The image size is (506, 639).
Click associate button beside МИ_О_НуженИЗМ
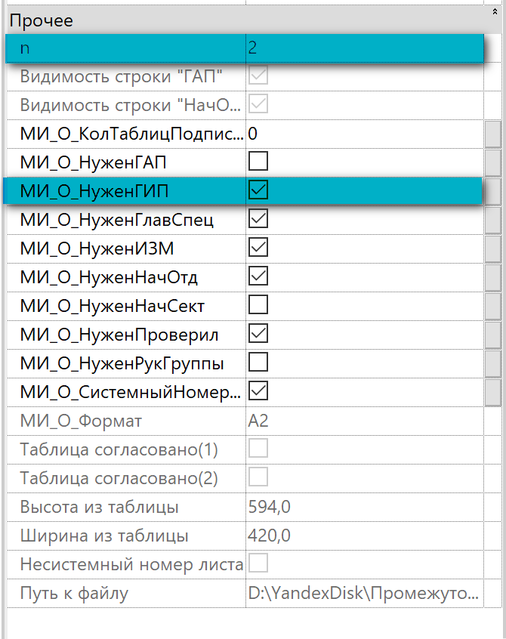(x=493, y=249)
